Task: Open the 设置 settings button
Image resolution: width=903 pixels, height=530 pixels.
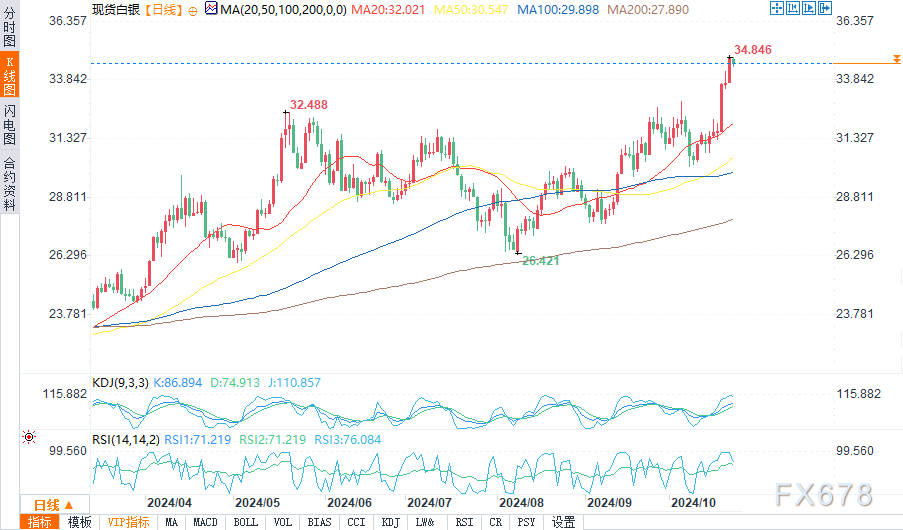Action: pos(564,522)
